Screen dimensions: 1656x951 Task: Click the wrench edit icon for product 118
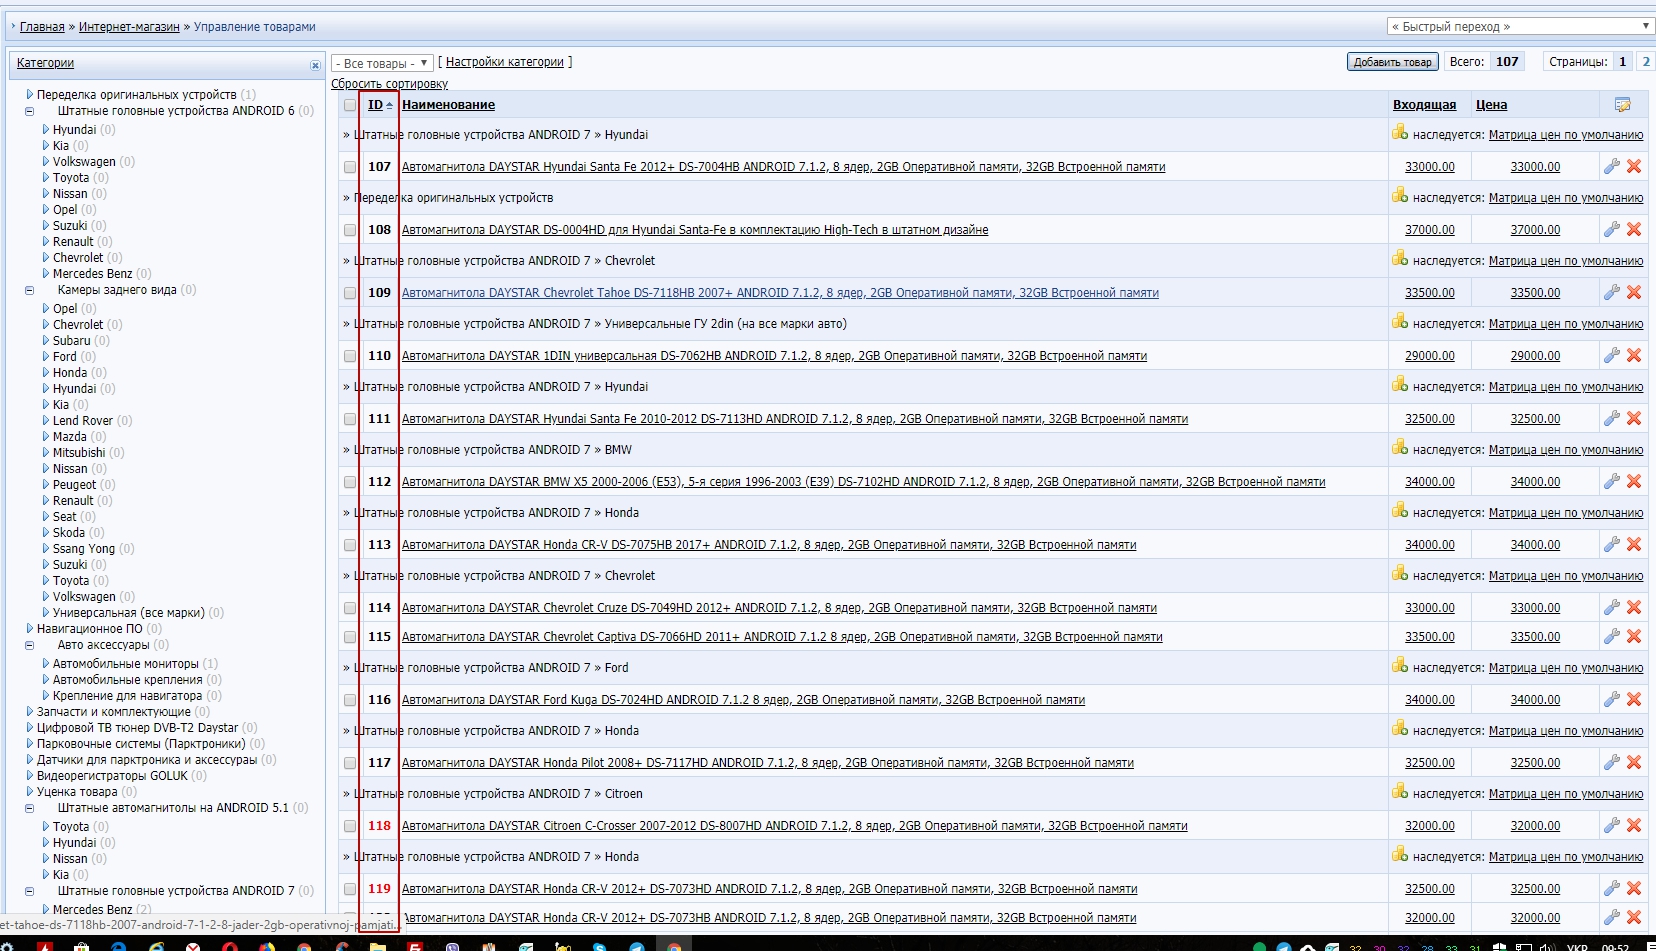coord(1611,826)
